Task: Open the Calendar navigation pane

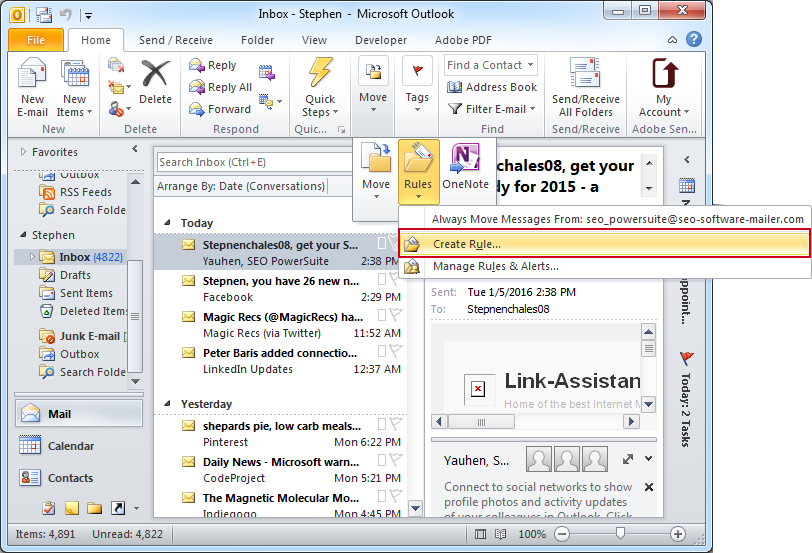Action: pos(70,446)
